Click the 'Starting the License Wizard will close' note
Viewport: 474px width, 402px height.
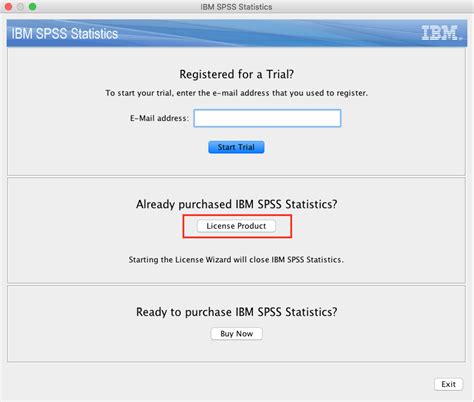point(236,260)
